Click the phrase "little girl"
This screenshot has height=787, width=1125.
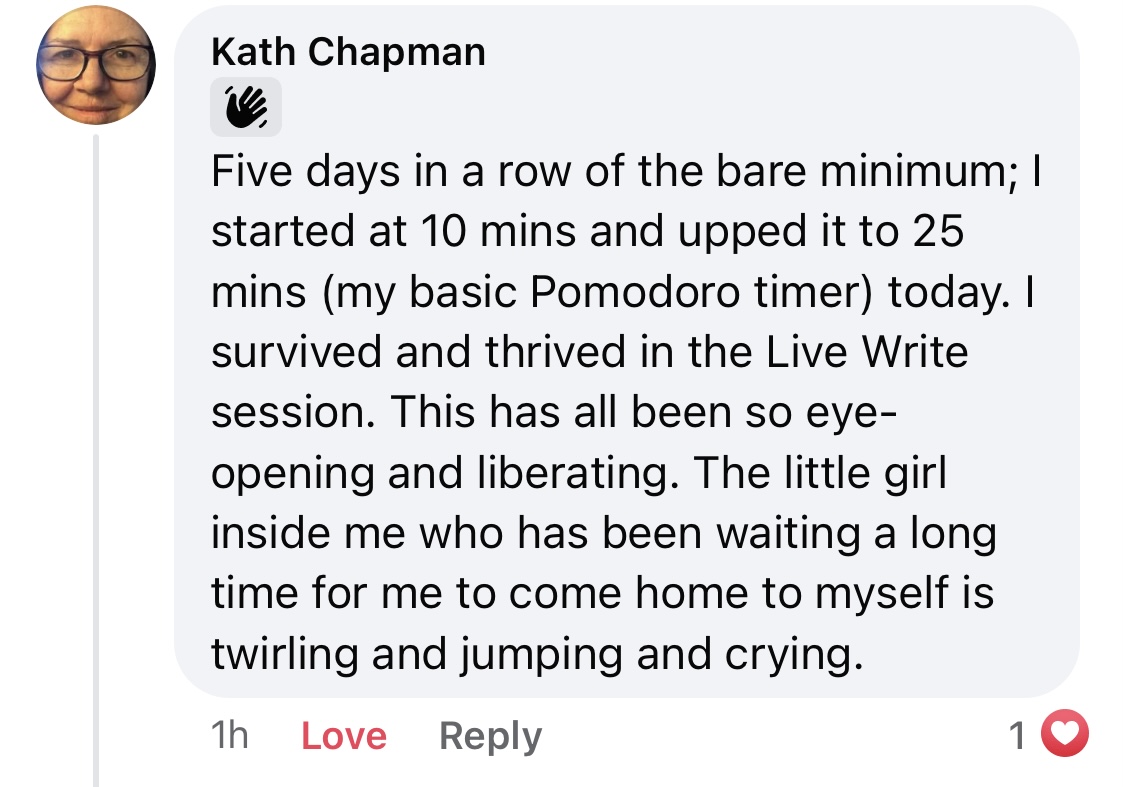[859, 471]
